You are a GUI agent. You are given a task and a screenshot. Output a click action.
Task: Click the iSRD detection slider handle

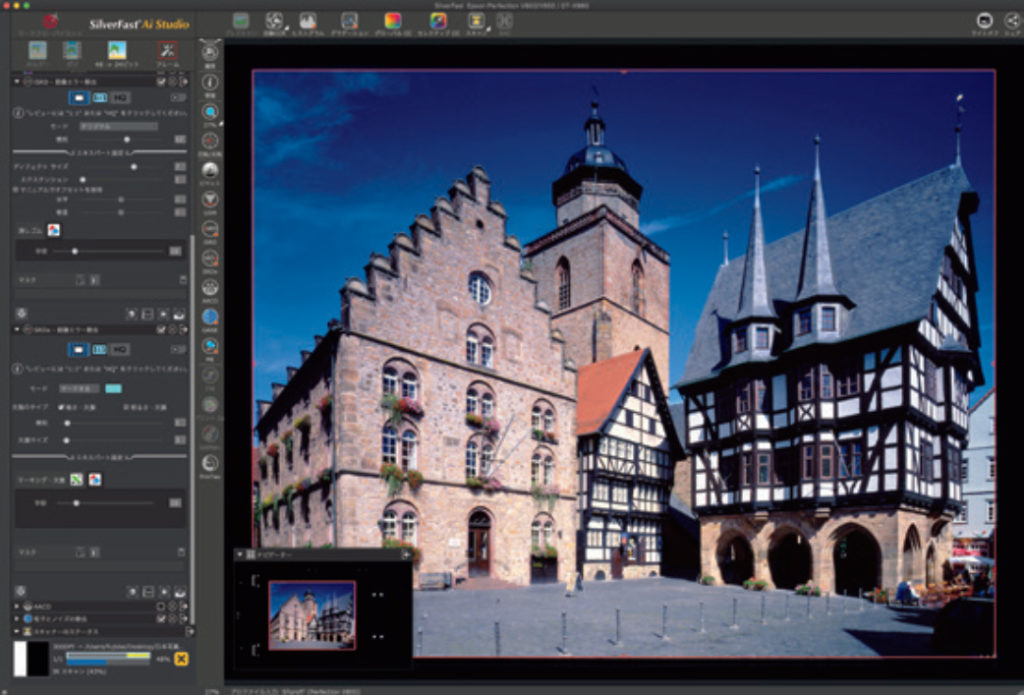click(127, 139)
